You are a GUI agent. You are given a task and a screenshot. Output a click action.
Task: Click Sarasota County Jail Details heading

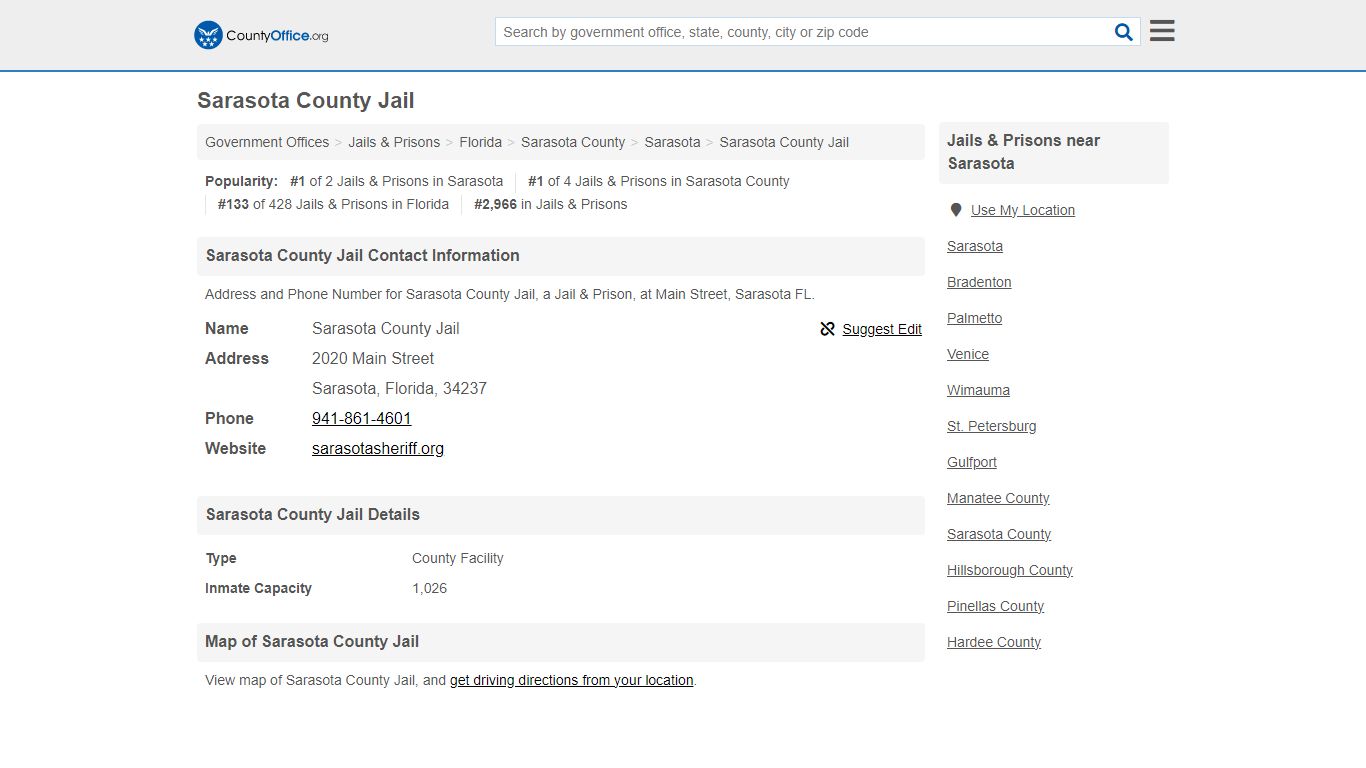point(313,515)
